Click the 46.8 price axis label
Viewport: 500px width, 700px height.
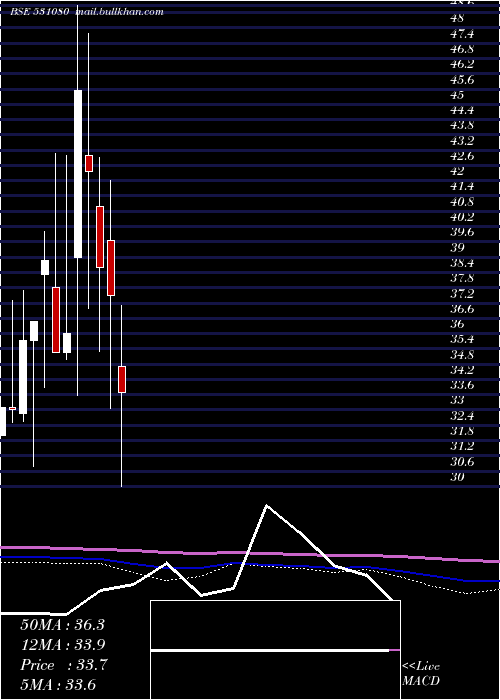pyautogui.click(x=462, y=49)
